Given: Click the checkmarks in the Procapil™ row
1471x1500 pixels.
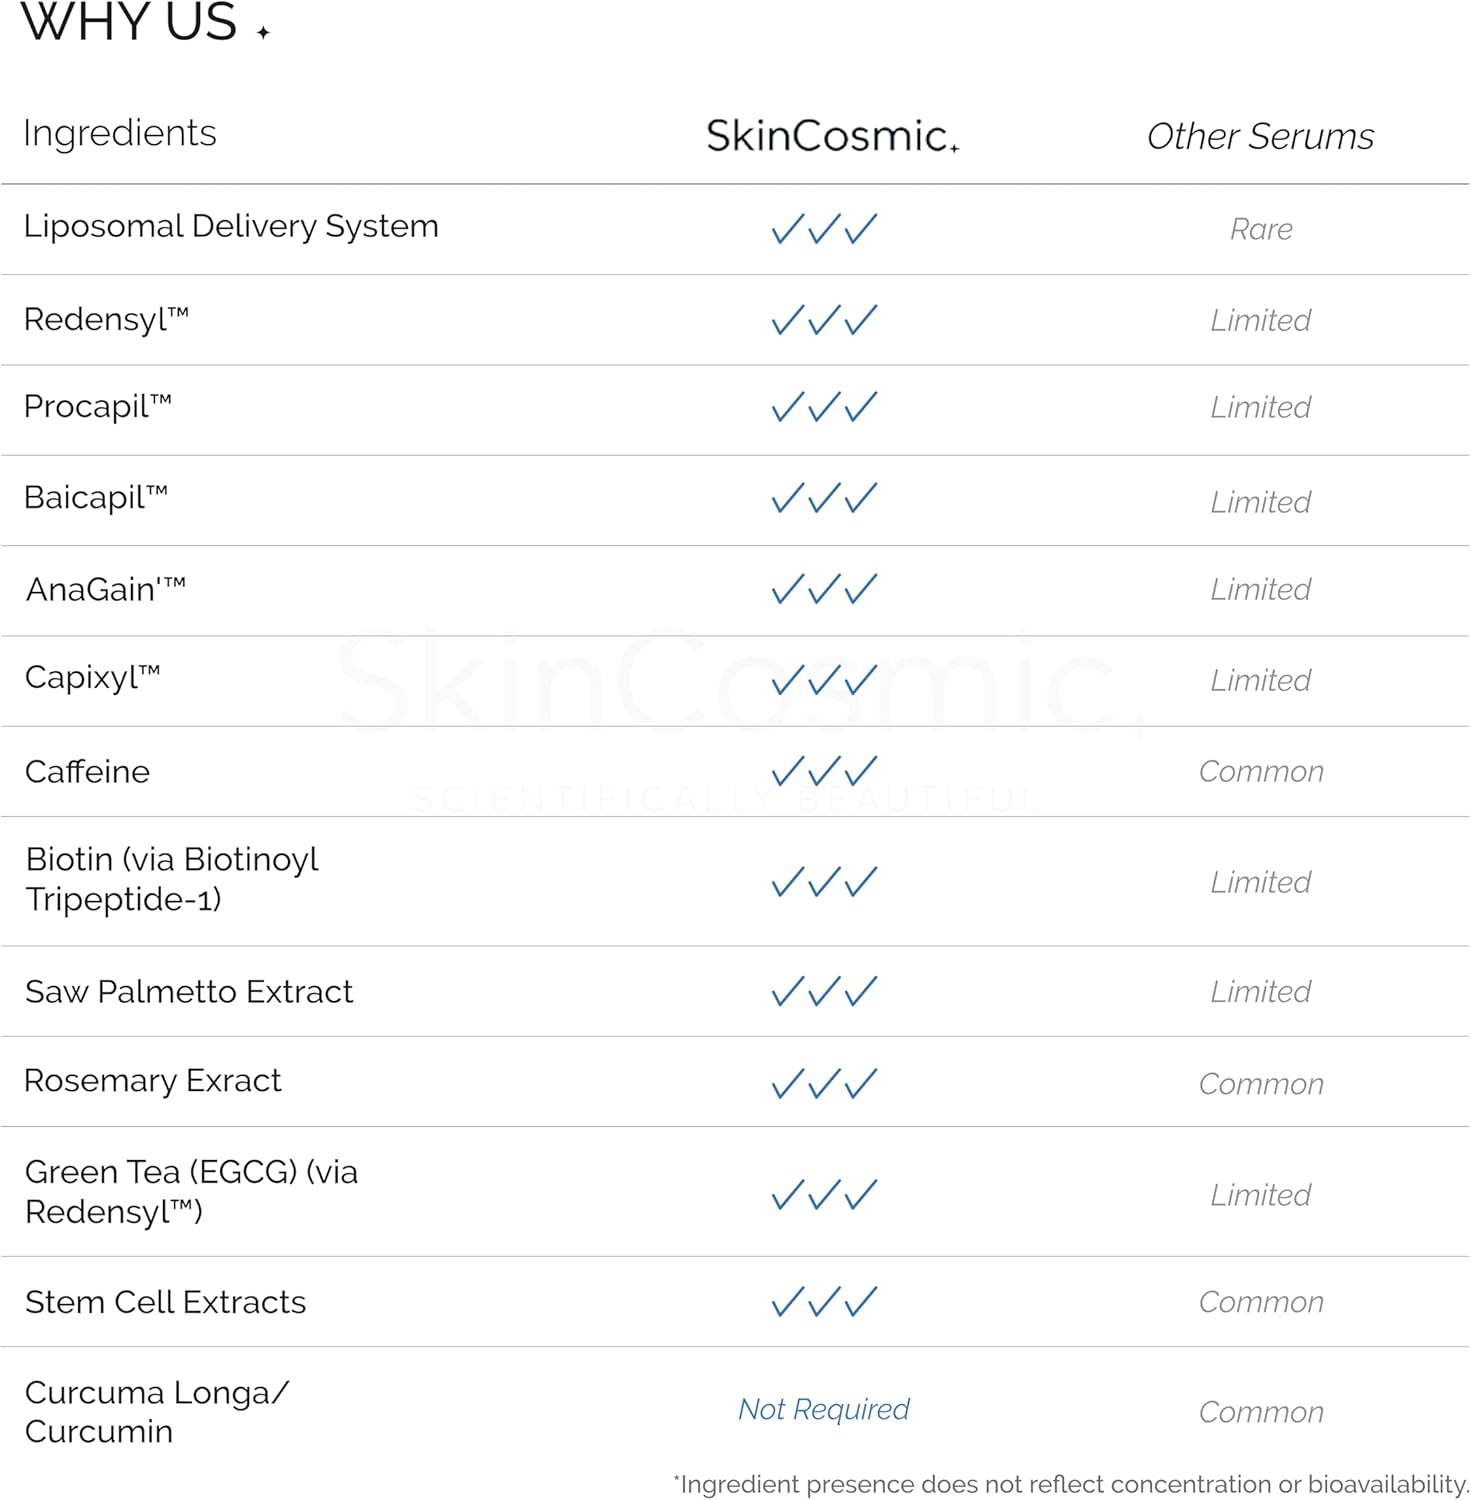Looking at the screenshot, I should [824, 407].
